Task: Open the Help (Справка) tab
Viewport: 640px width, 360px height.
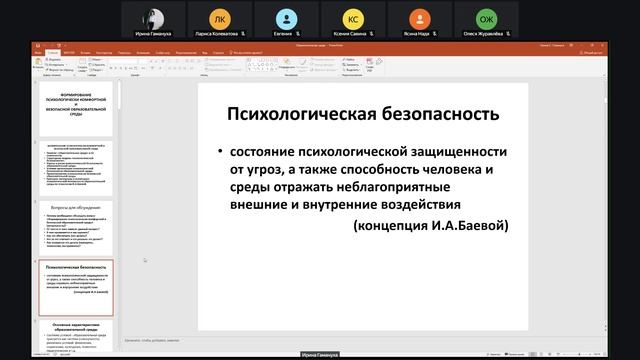Action: (x=218, y=53)
